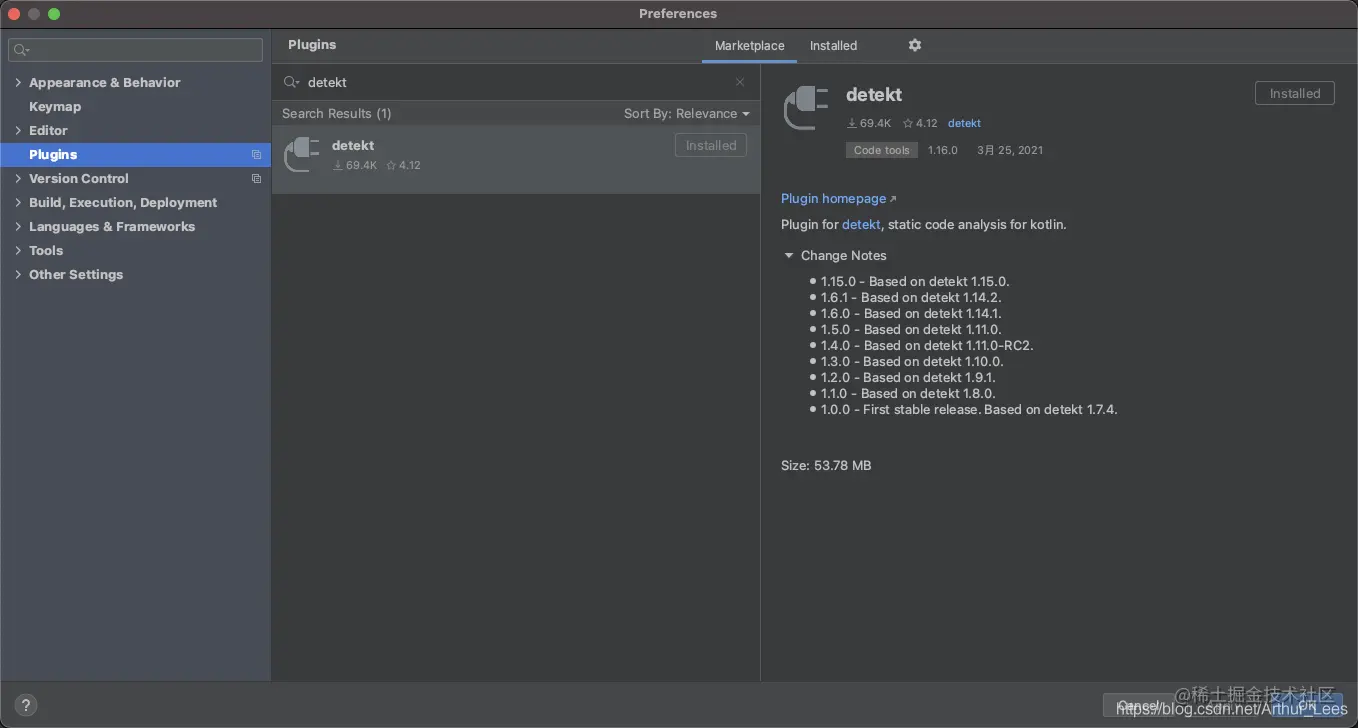Click change note 1.0.0 first stable release
Viewport: 1358px width, 728px height.
969,410
